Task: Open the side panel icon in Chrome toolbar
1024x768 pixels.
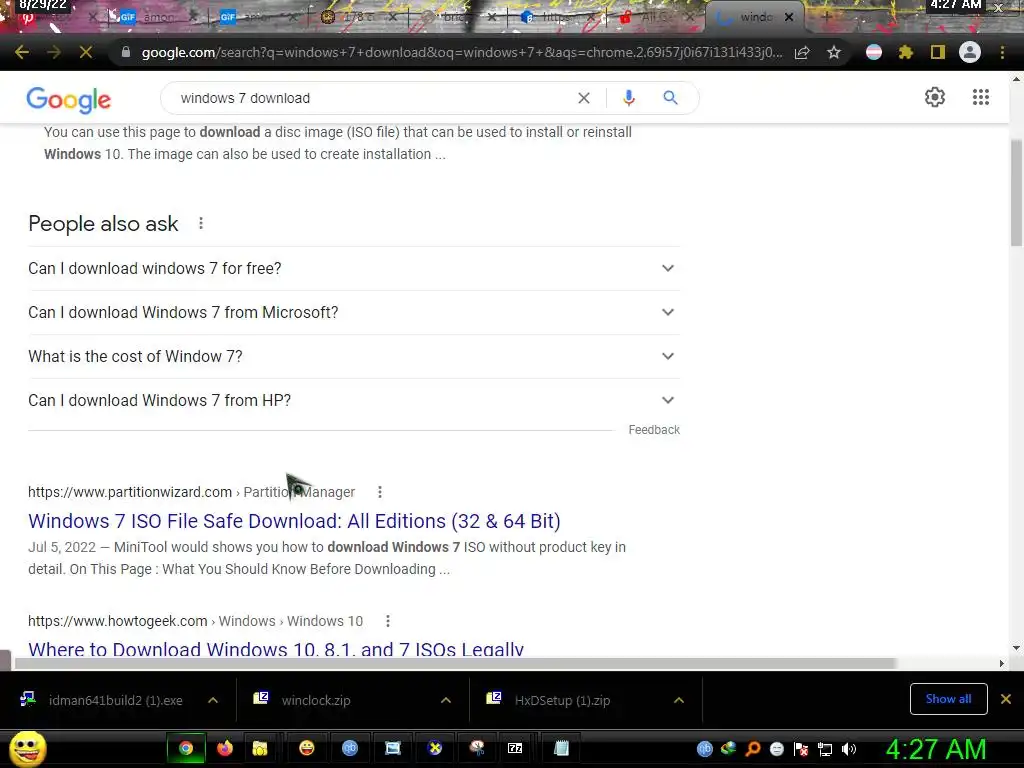Action: click(938, 52)
